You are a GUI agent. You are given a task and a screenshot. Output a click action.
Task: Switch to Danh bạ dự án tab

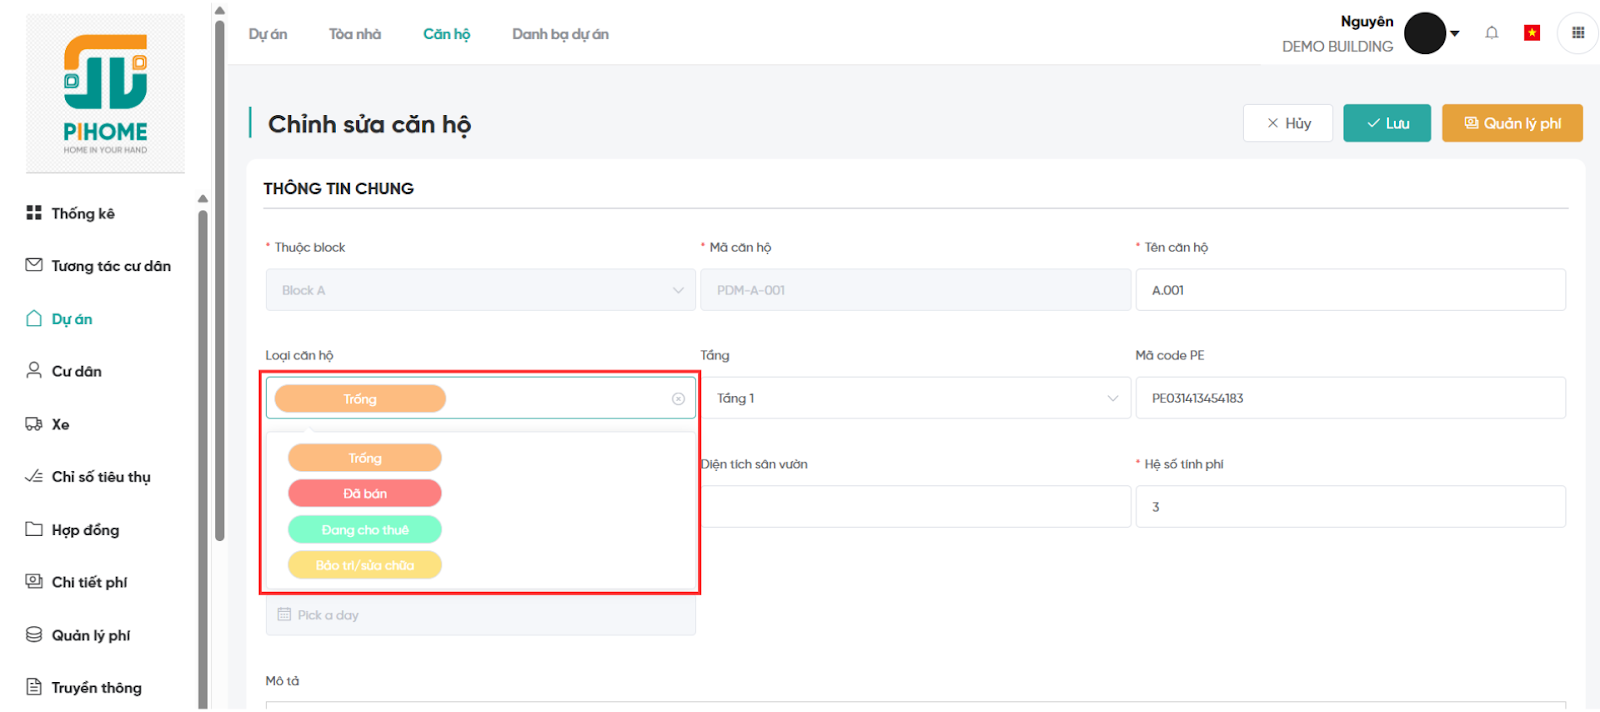click(x=560, y=34)
